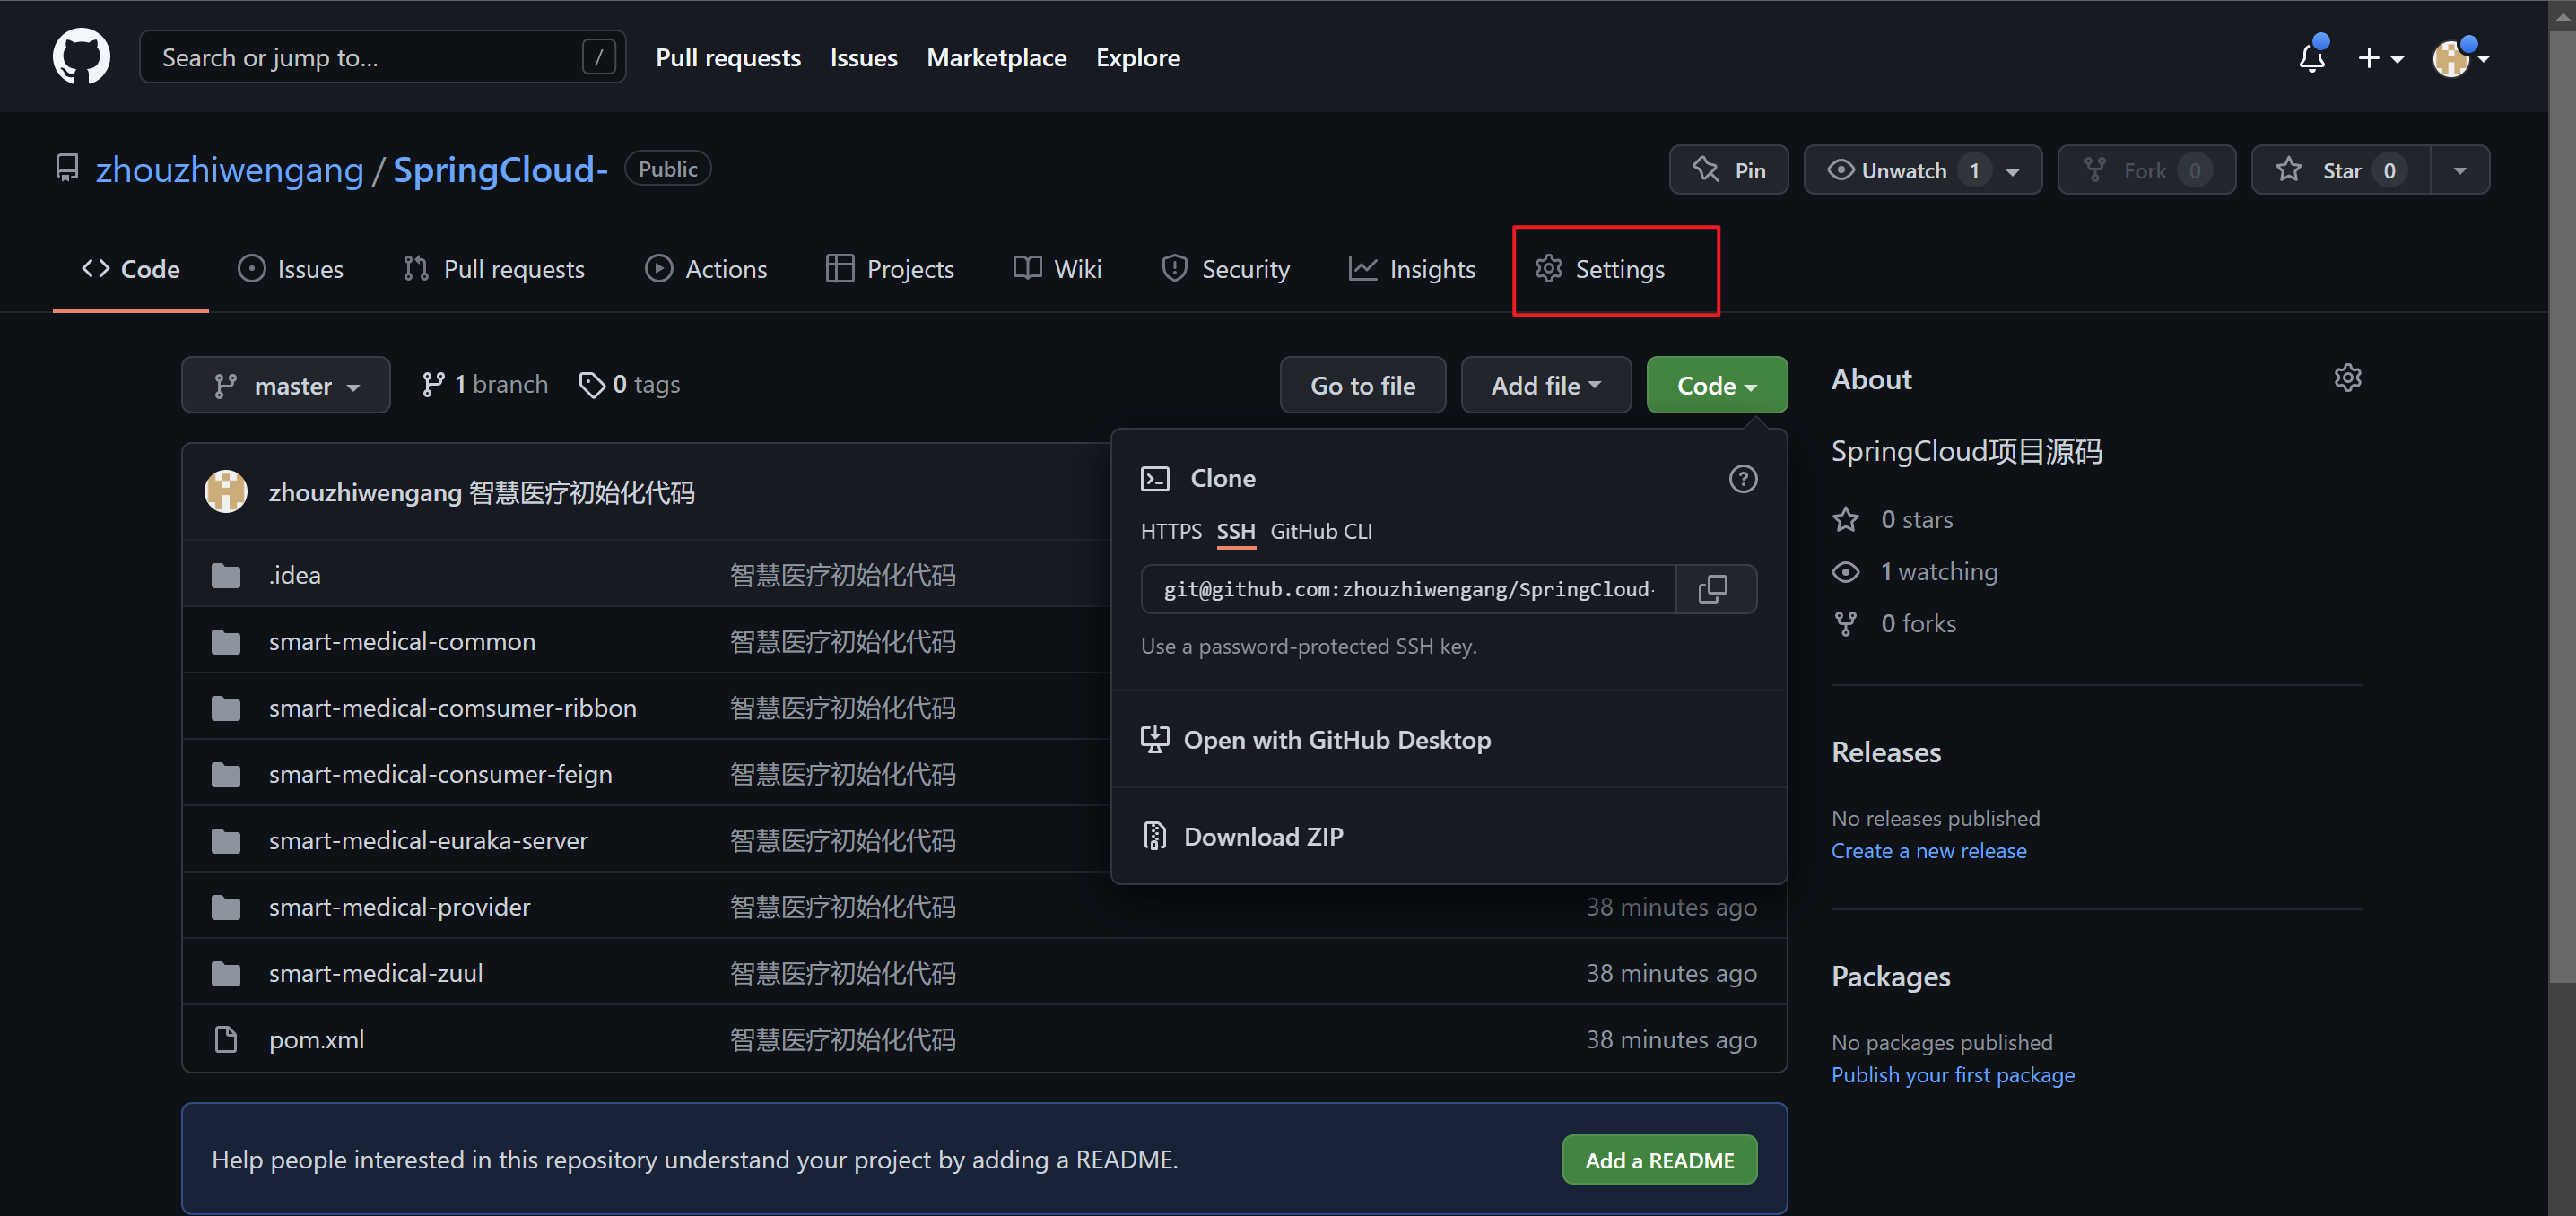Open Issues in top navigation

863,58
